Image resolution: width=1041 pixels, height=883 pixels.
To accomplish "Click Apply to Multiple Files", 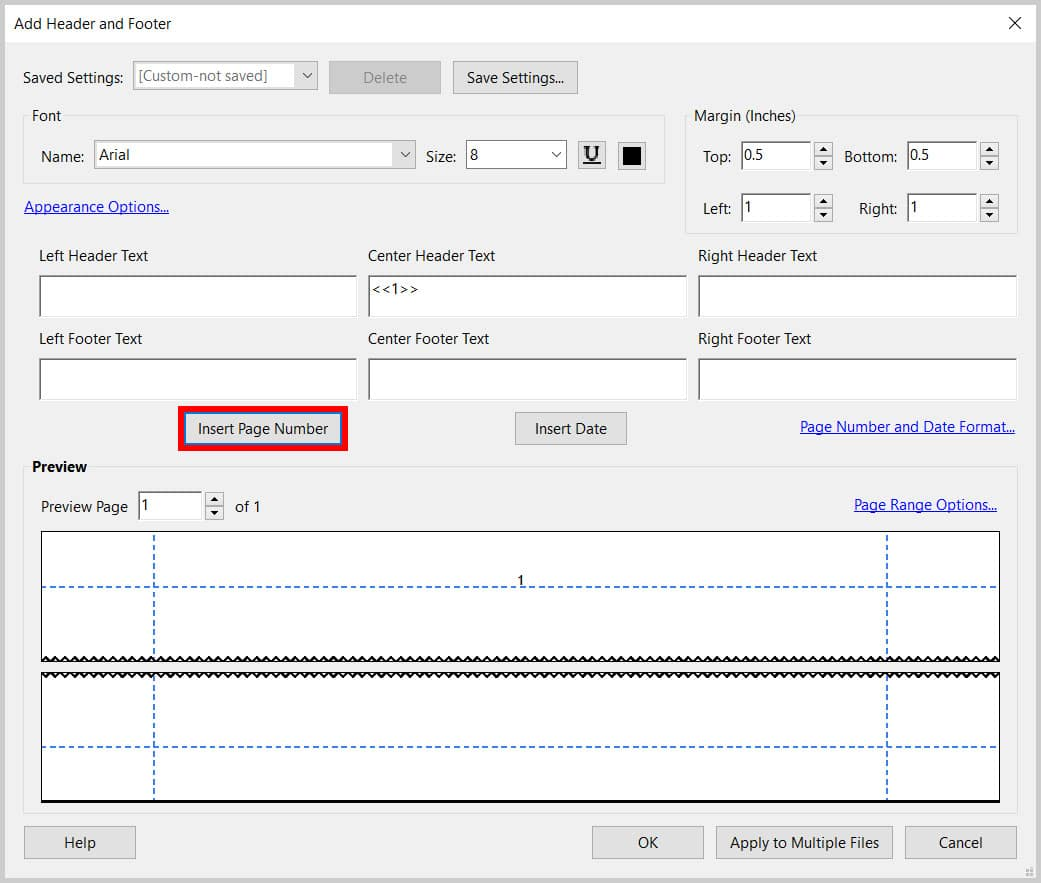I will (x=804, y=842).
